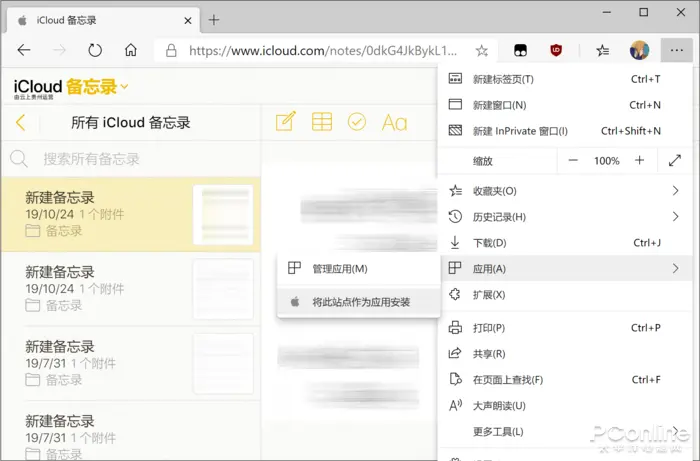
Task: Select 将此站点作为应用安装 menu entry
Action: [x=359, y=302]
